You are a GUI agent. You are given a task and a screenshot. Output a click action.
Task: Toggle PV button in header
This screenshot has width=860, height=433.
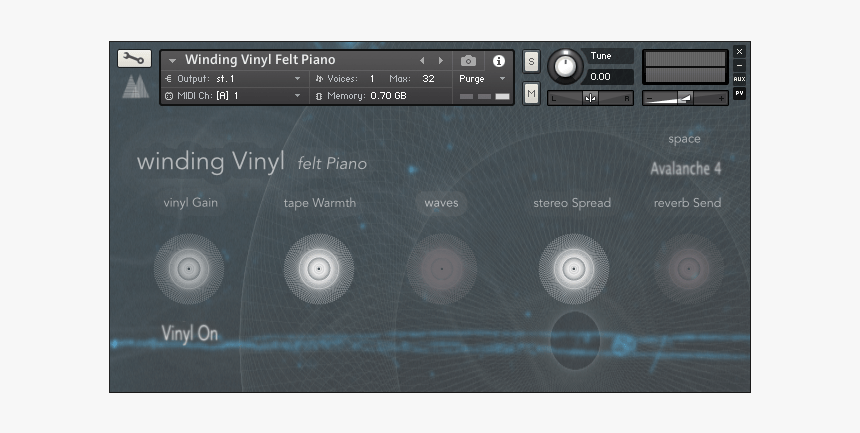tap(739, 93)
